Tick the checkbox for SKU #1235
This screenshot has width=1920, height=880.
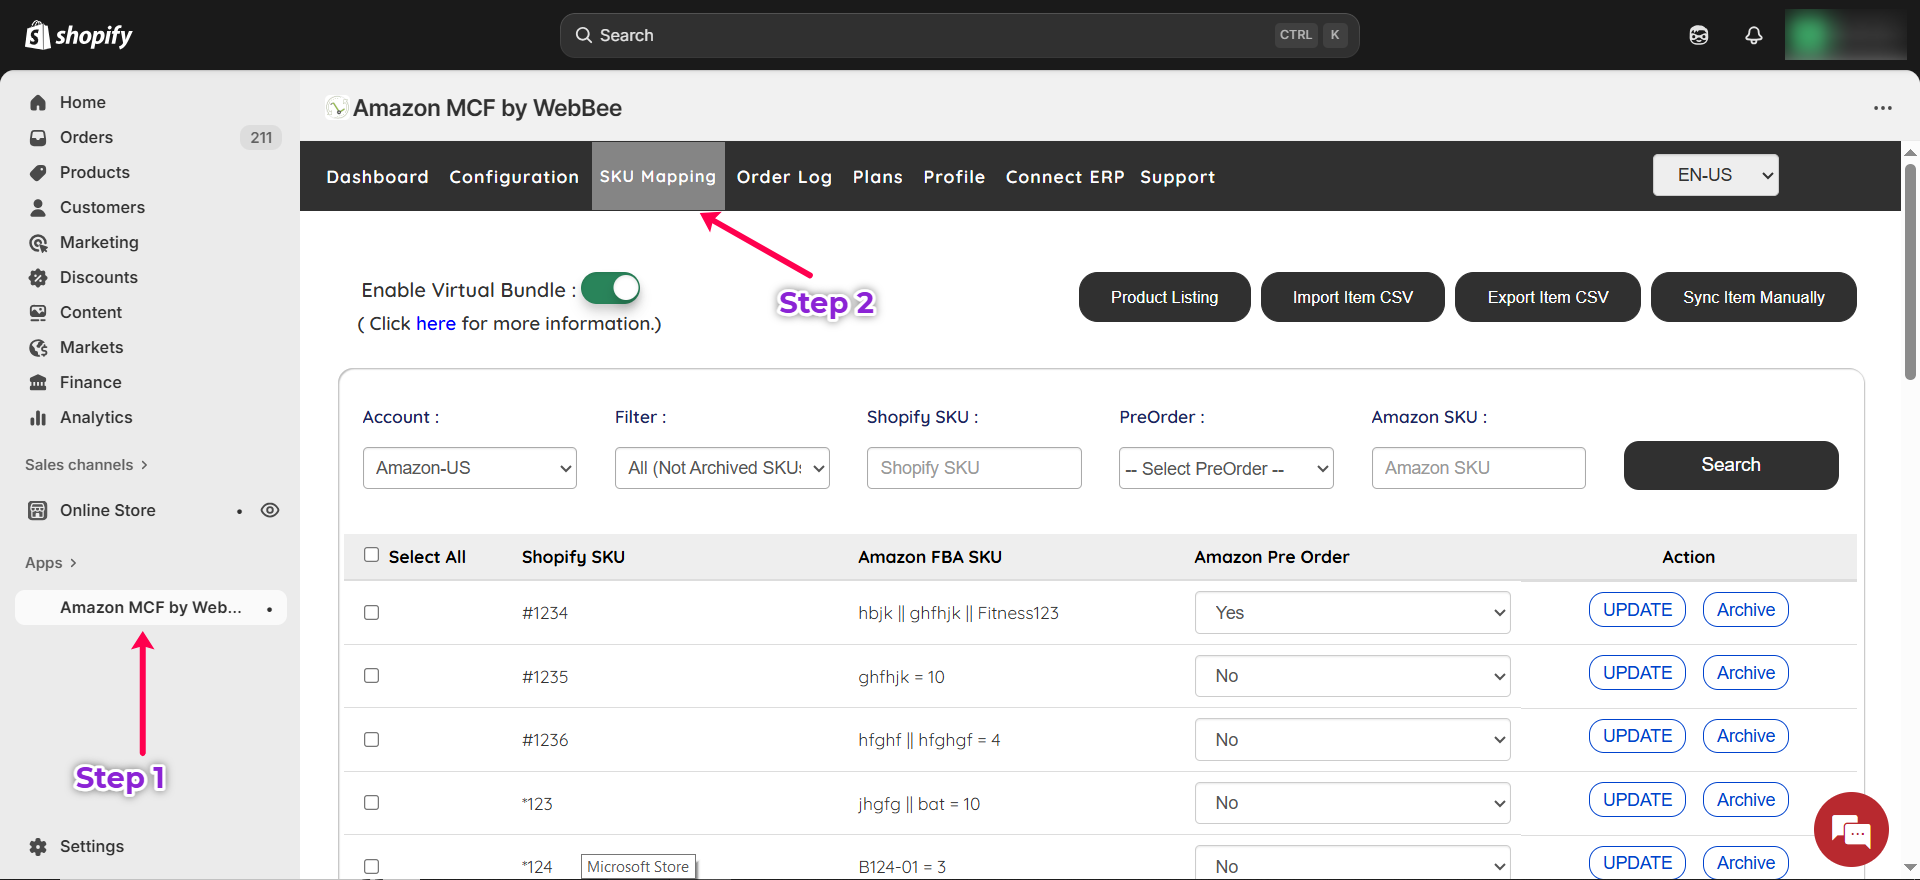coord(371,676)
